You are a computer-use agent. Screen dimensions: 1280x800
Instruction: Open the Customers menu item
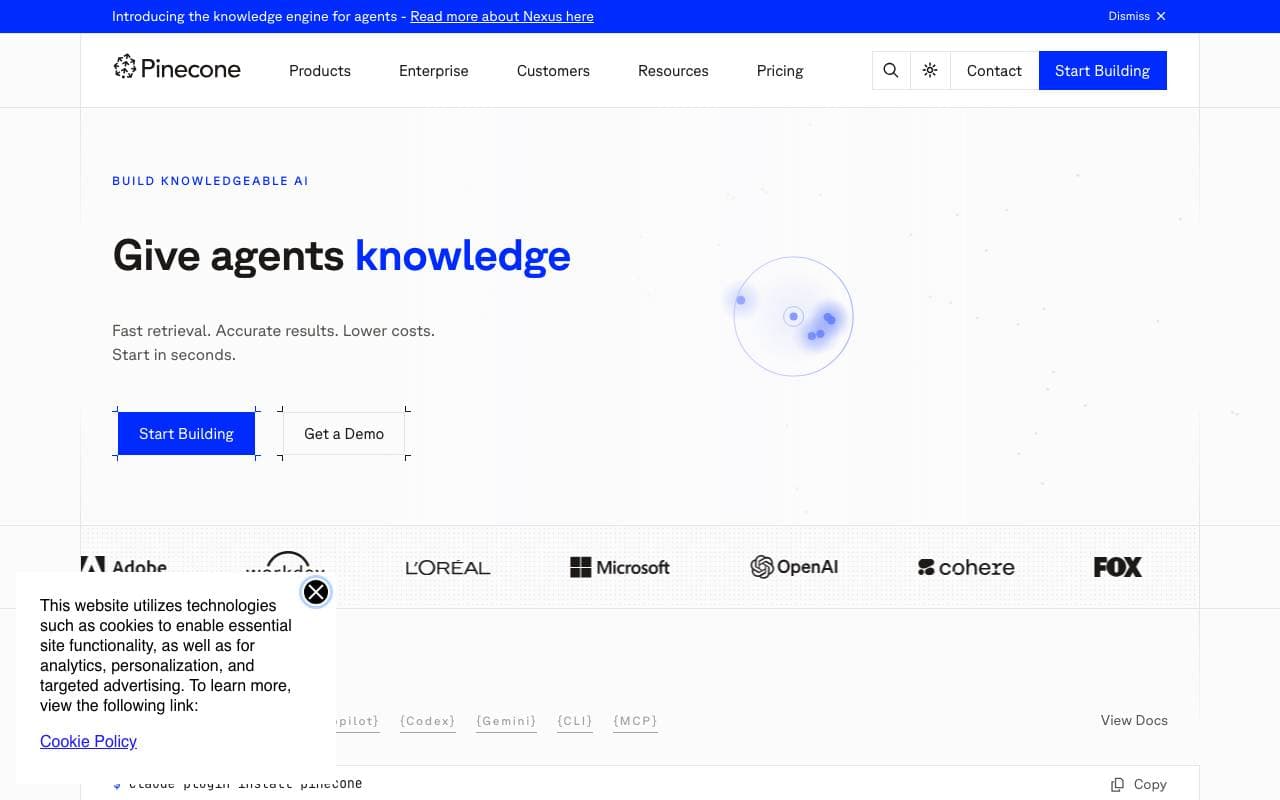(553, 71)
